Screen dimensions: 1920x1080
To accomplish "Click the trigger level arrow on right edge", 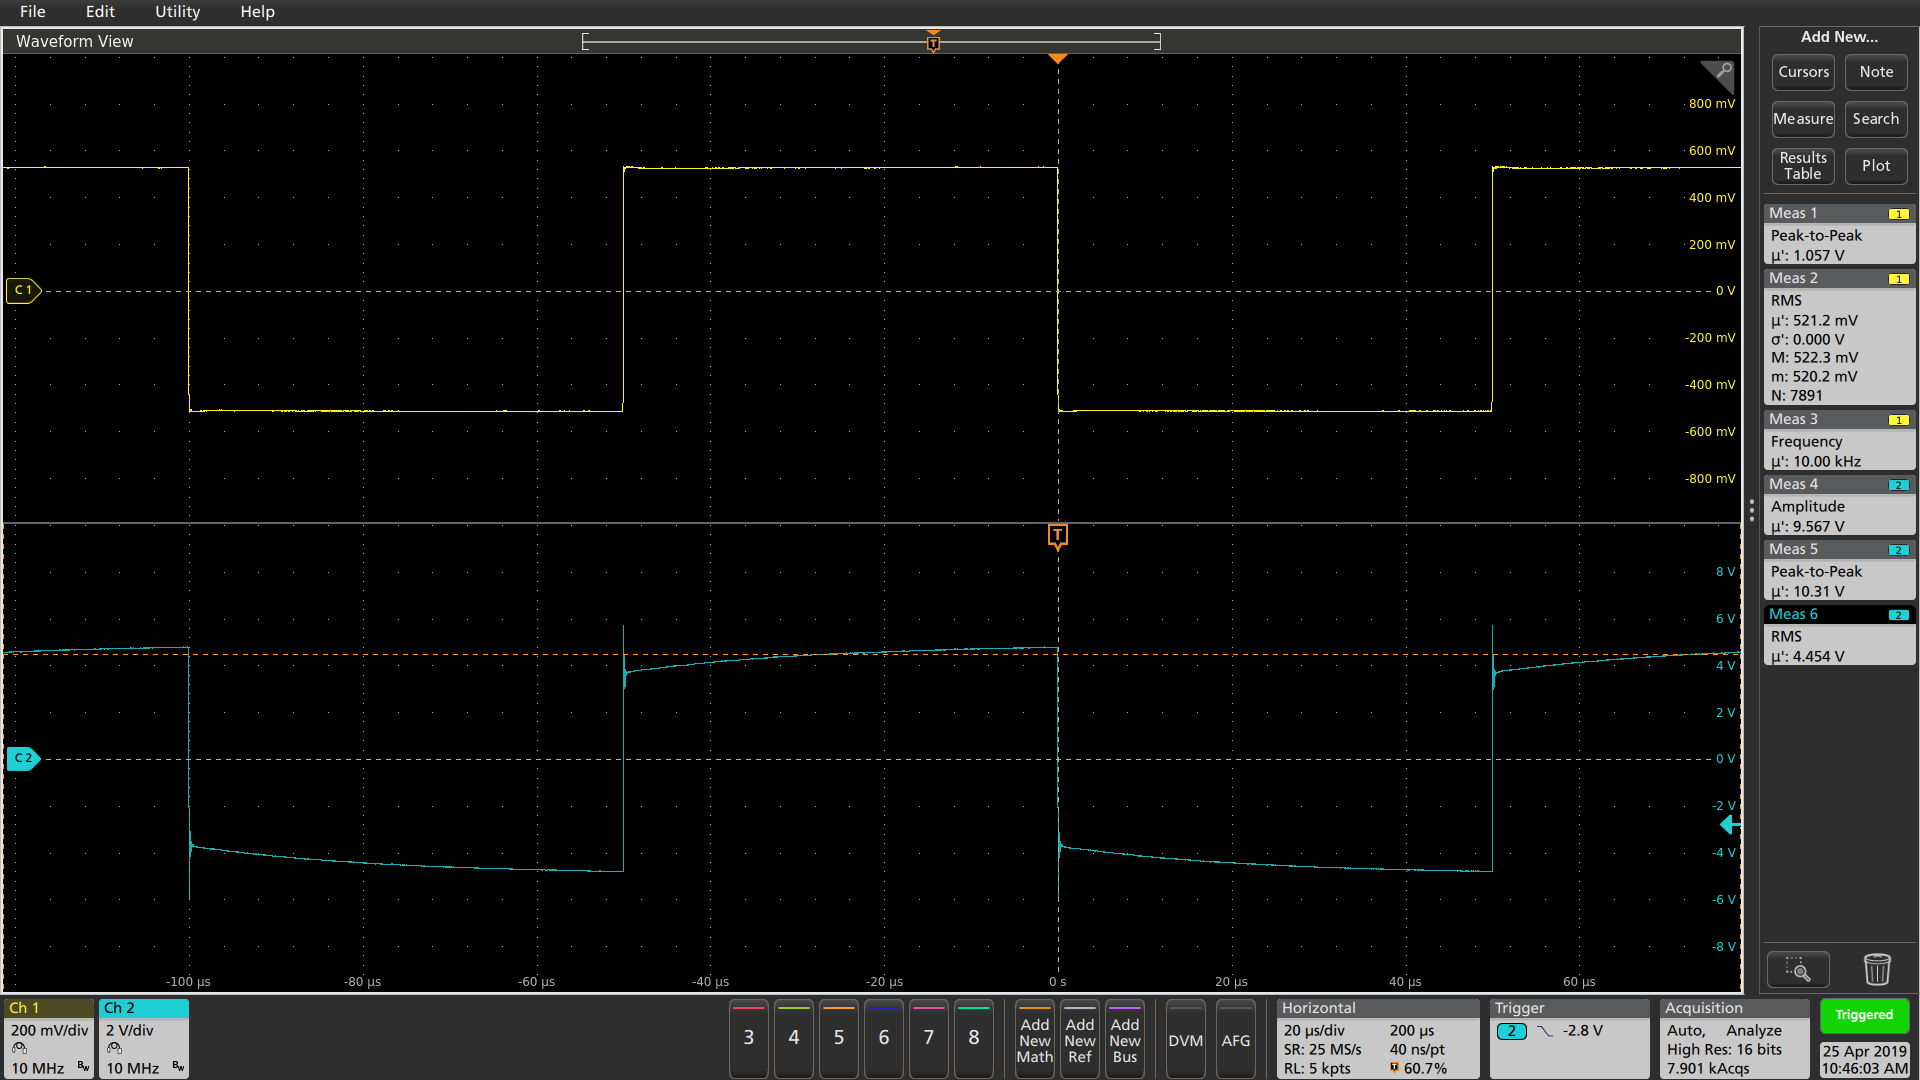I will coord(1729,825).
